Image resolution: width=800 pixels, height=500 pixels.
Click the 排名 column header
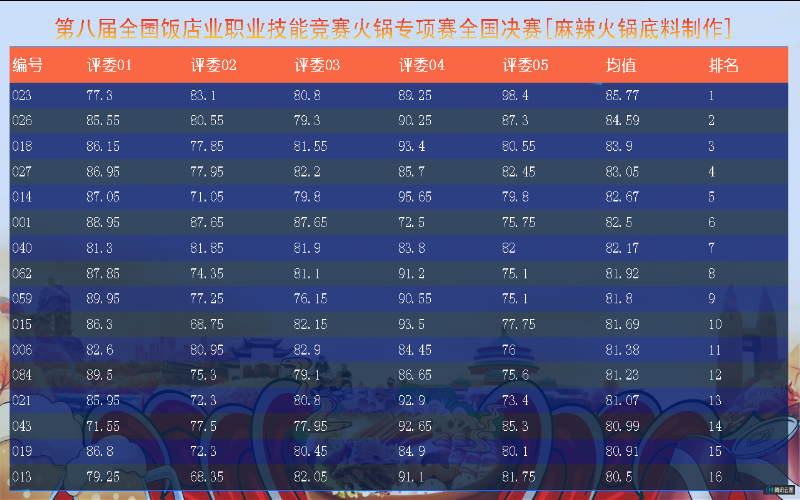723,66
